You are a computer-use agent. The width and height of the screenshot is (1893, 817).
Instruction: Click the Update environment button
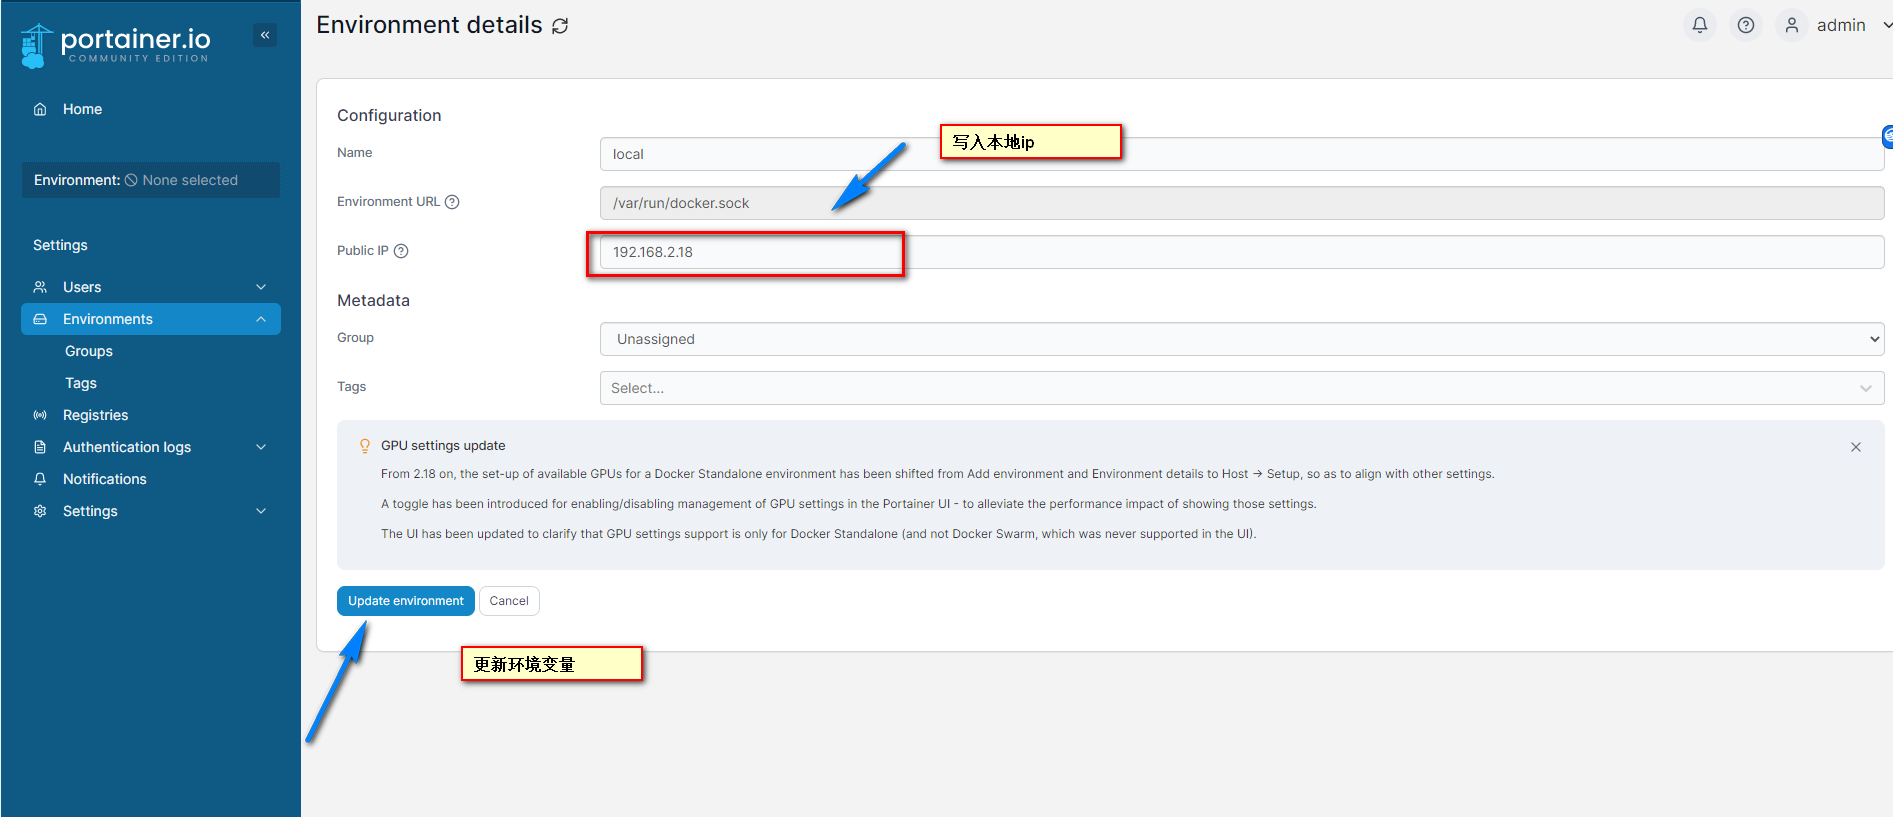405,601
